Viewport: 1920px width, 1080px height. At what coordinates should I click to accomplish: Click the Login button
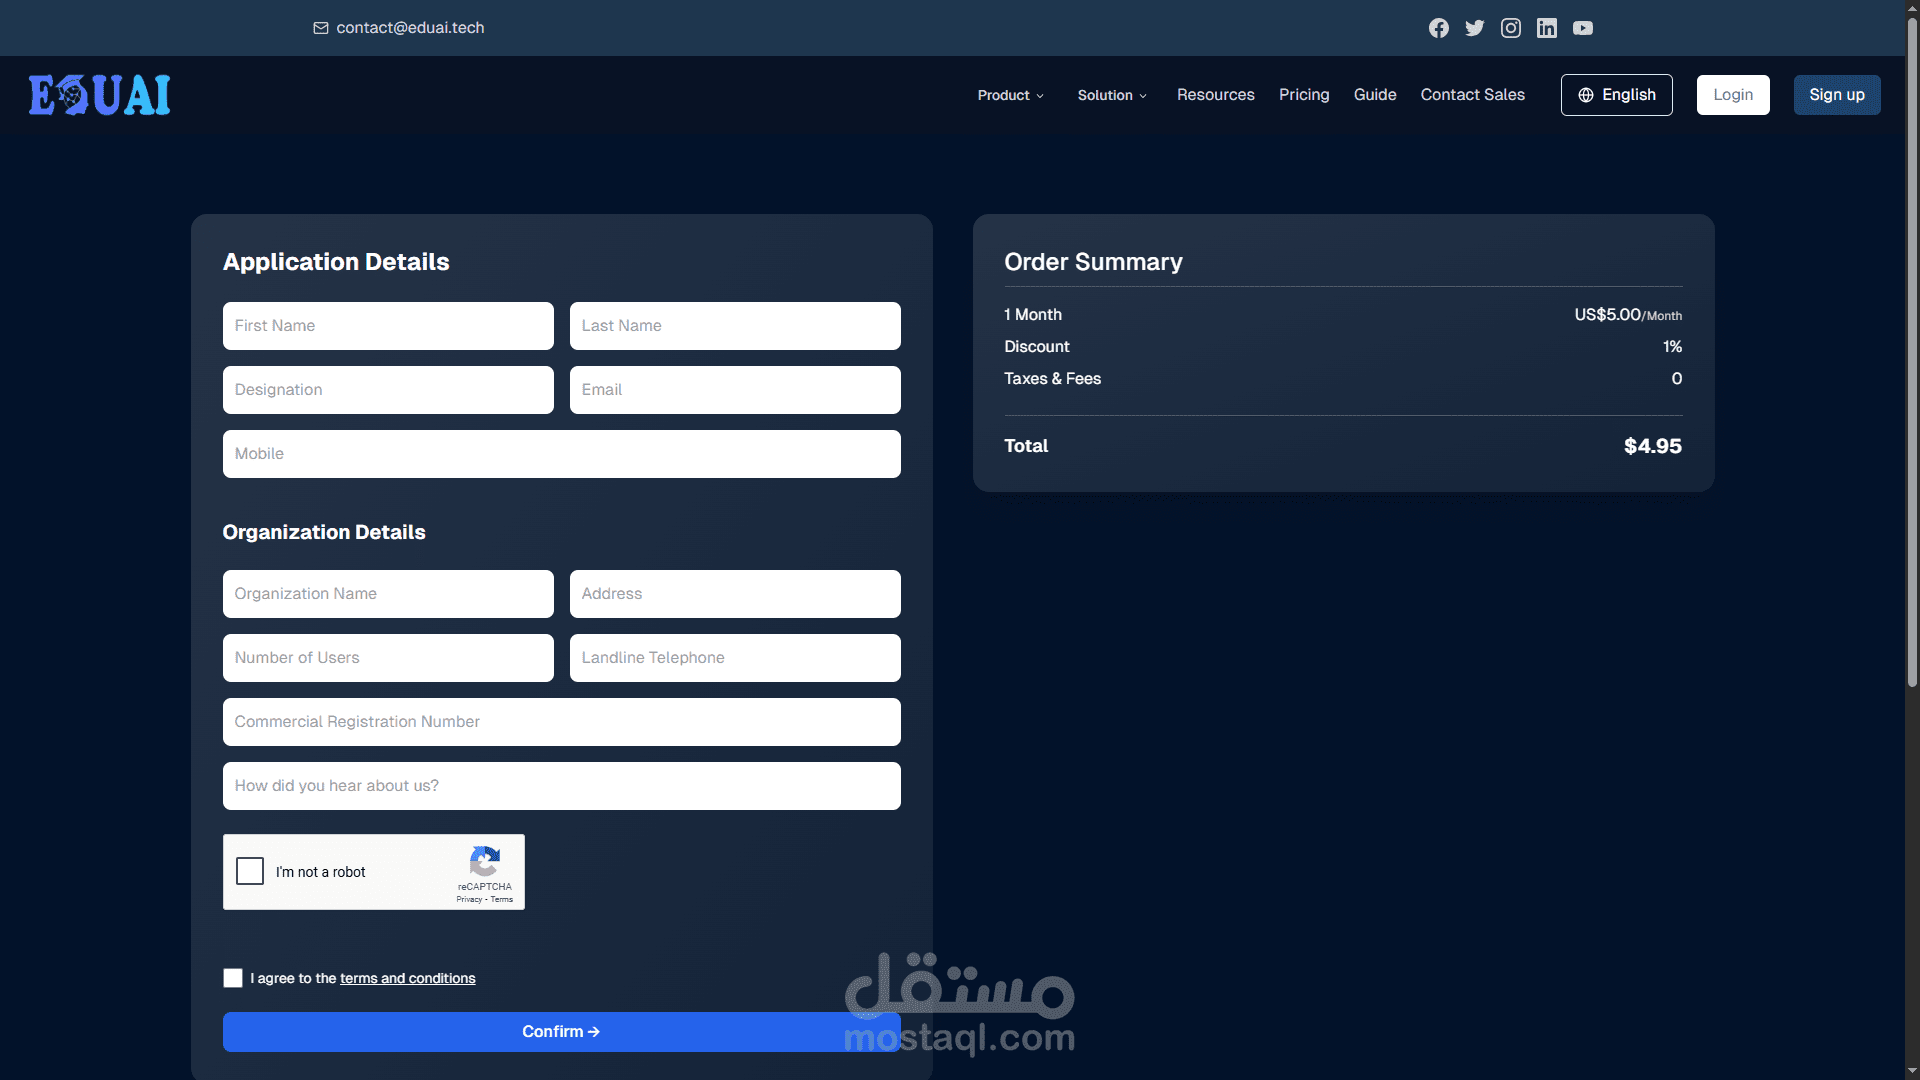coord(1733,95)
